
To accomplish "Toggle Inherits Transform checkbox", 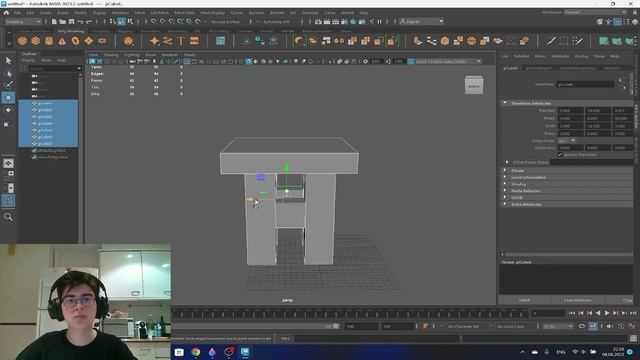I will point(560,155).
